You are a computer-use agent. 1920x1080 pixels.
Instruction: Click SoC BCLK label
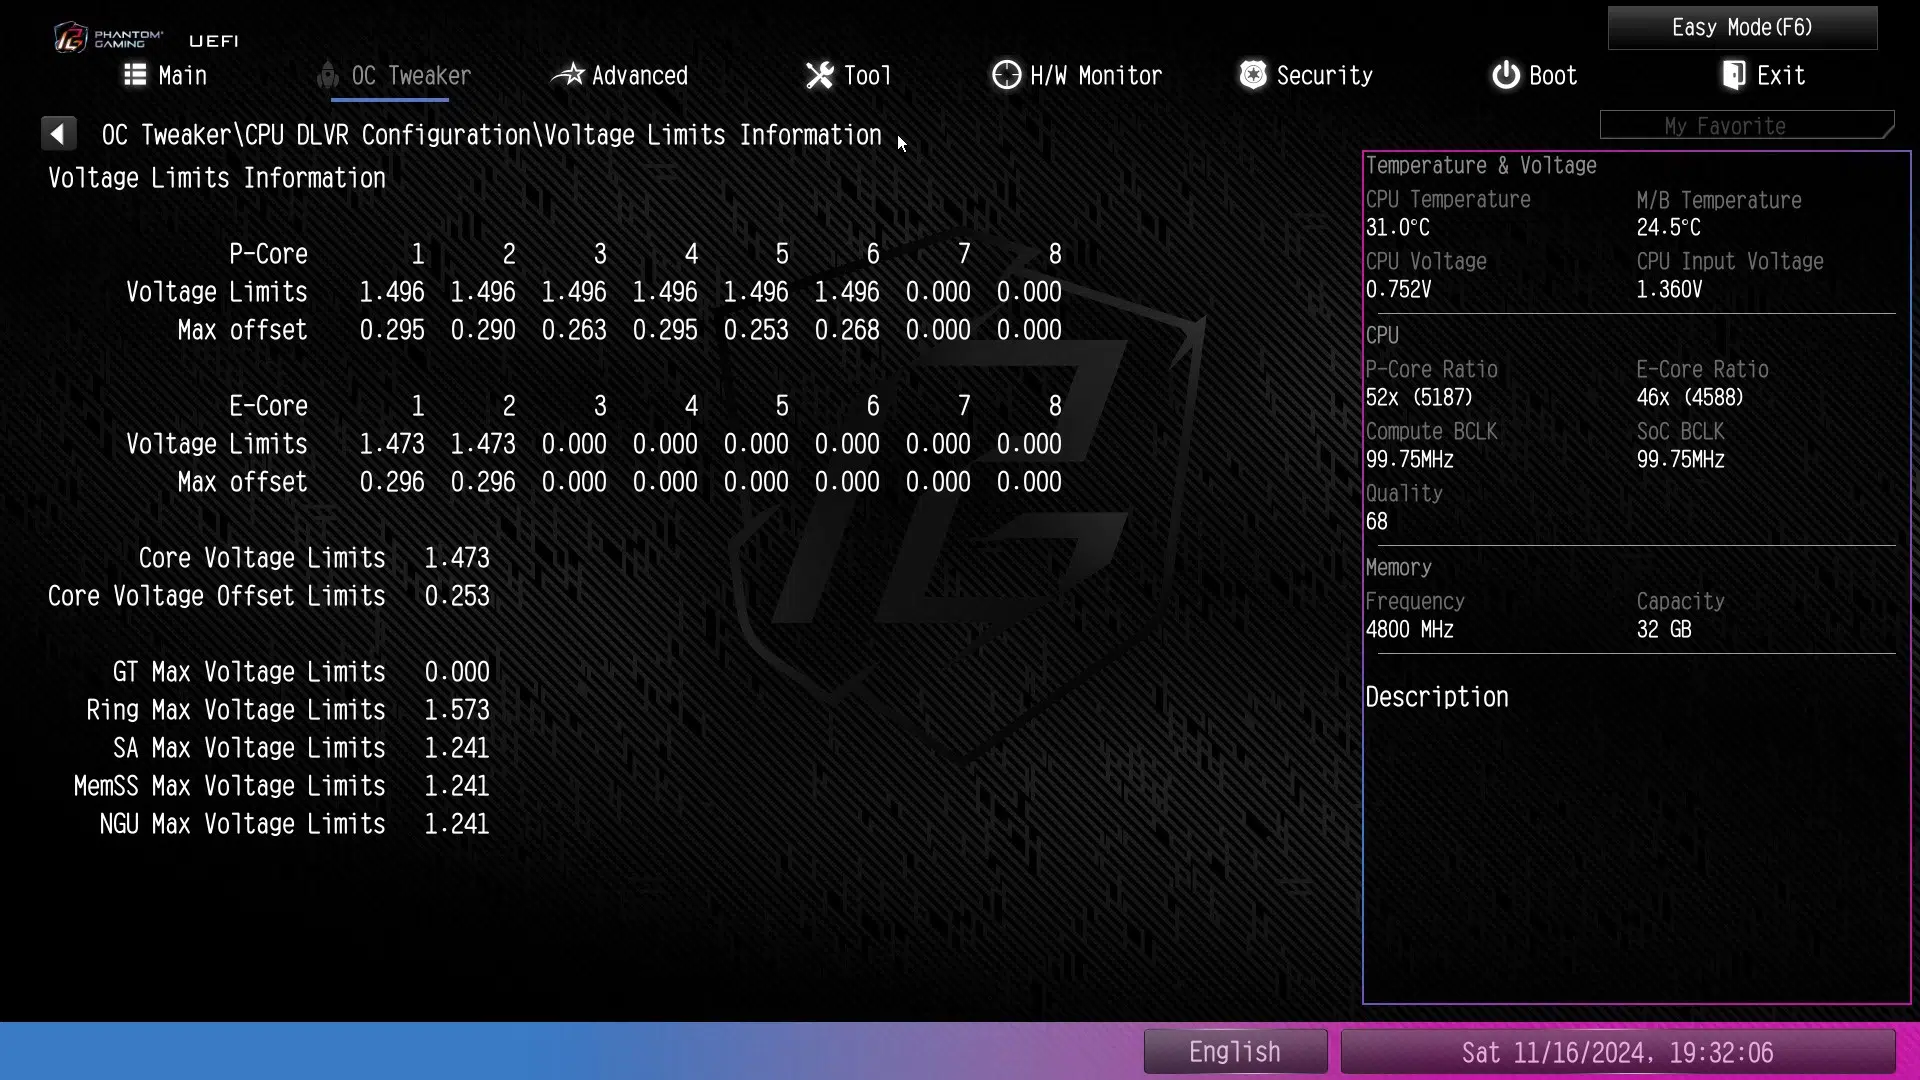(x=1680, y=432)
